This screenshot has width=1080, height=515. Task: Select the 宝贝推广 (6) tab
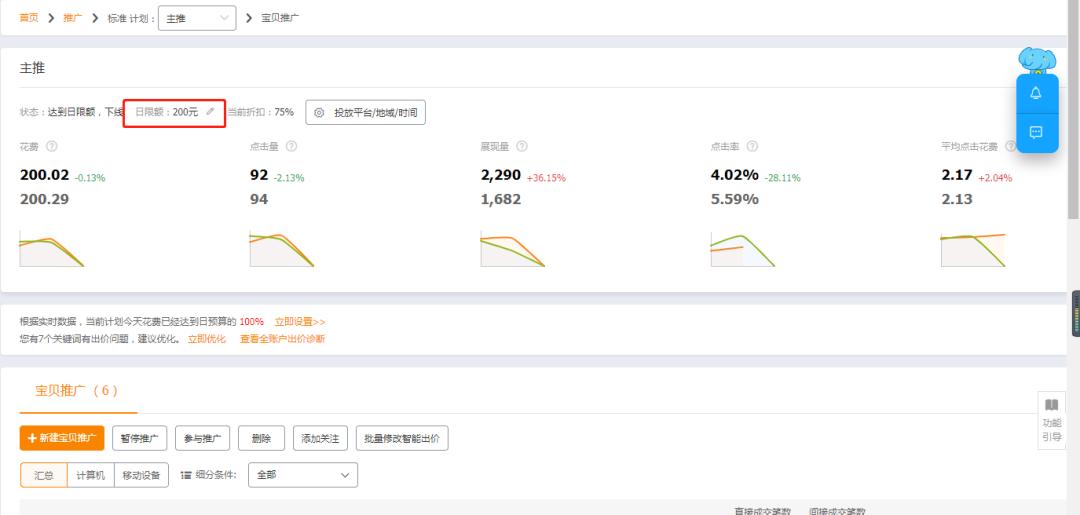point(77,391)
